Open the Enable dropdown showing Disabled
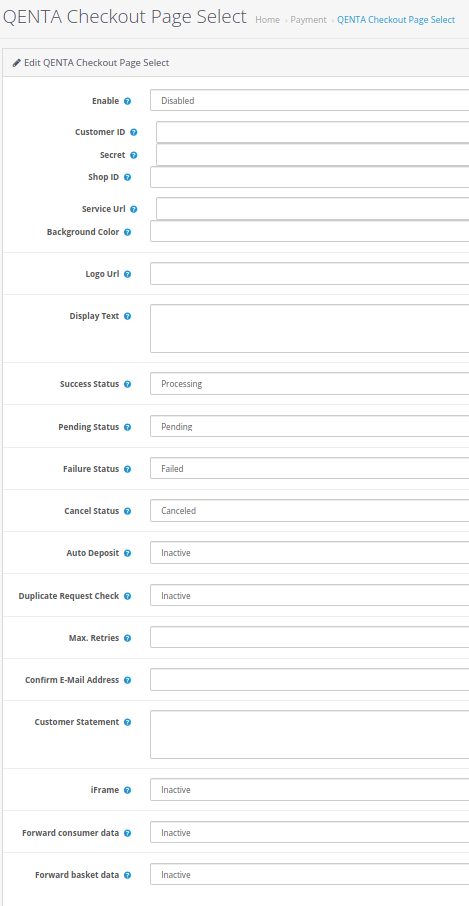The width and height of the screenshot is (469, 906). click(x=310, y=101)
